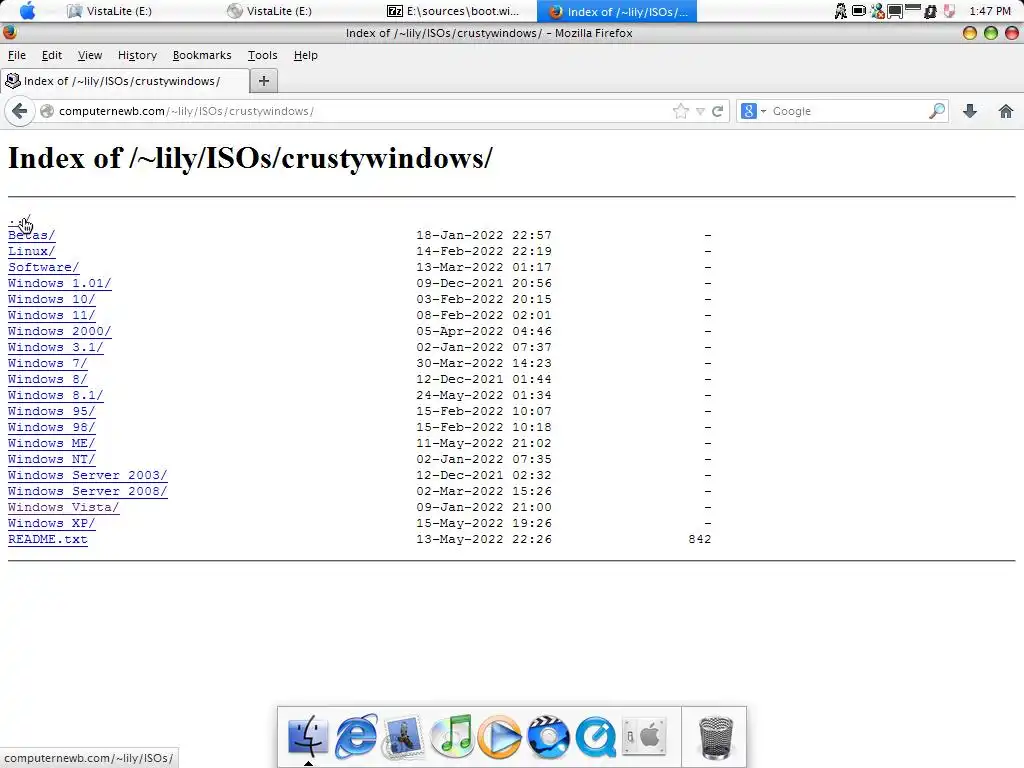Screen dimensions: 1024x768
Task: Open the Windows NT/ link
Action: pyautogui.click(x=52, y=459)
